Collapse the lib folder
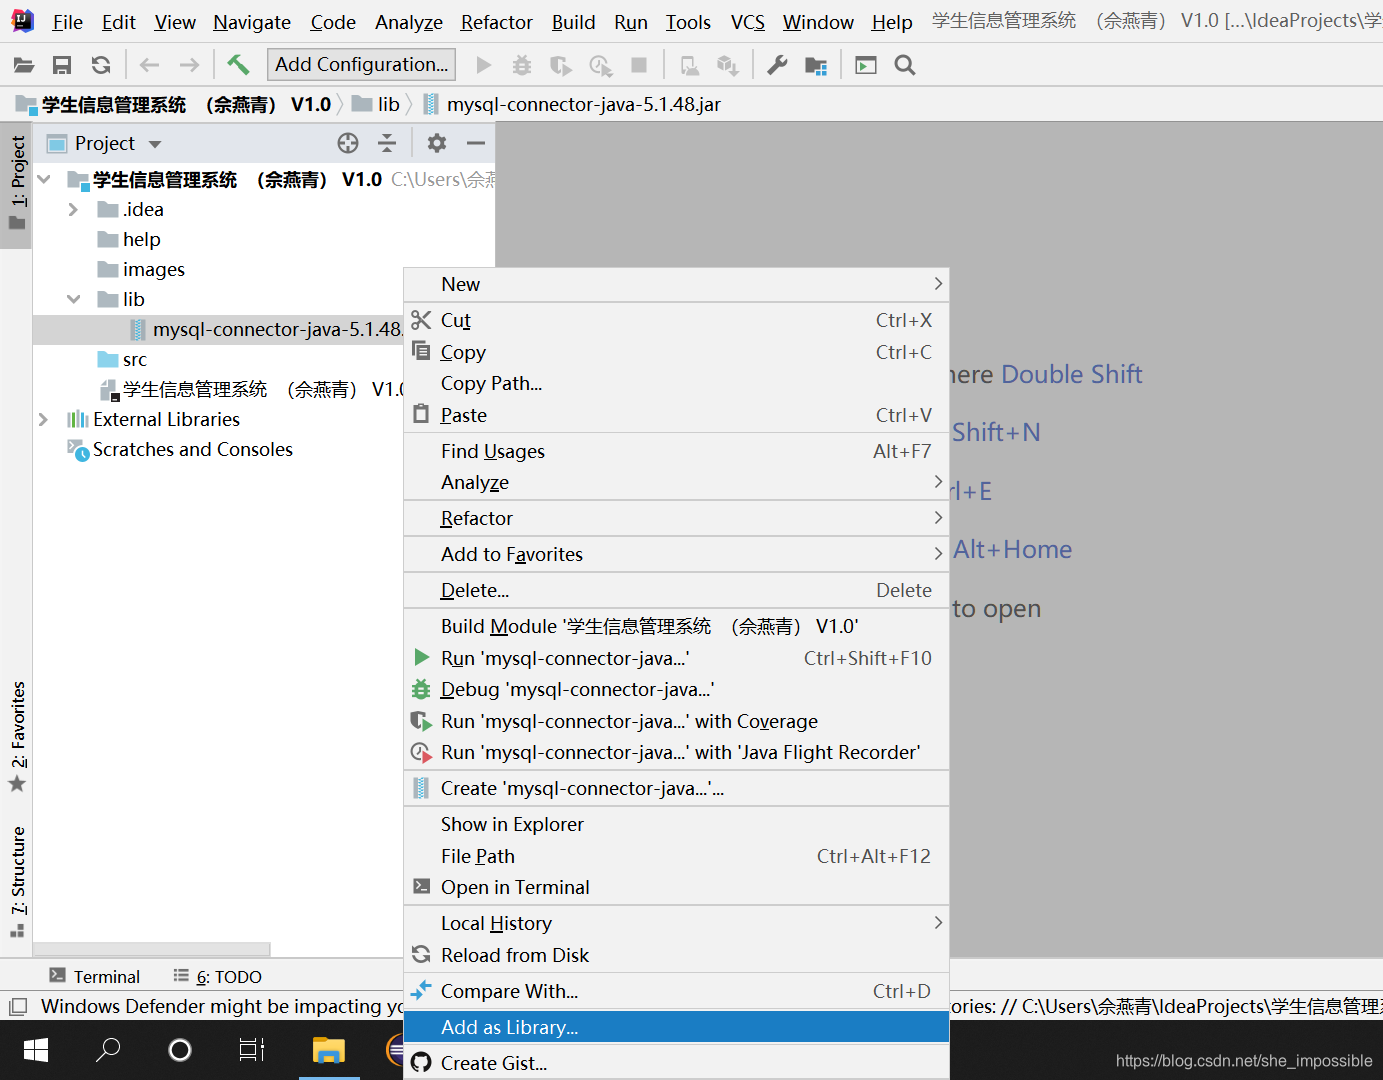This screenshot has width=1383, height=1080. [73, 299]
